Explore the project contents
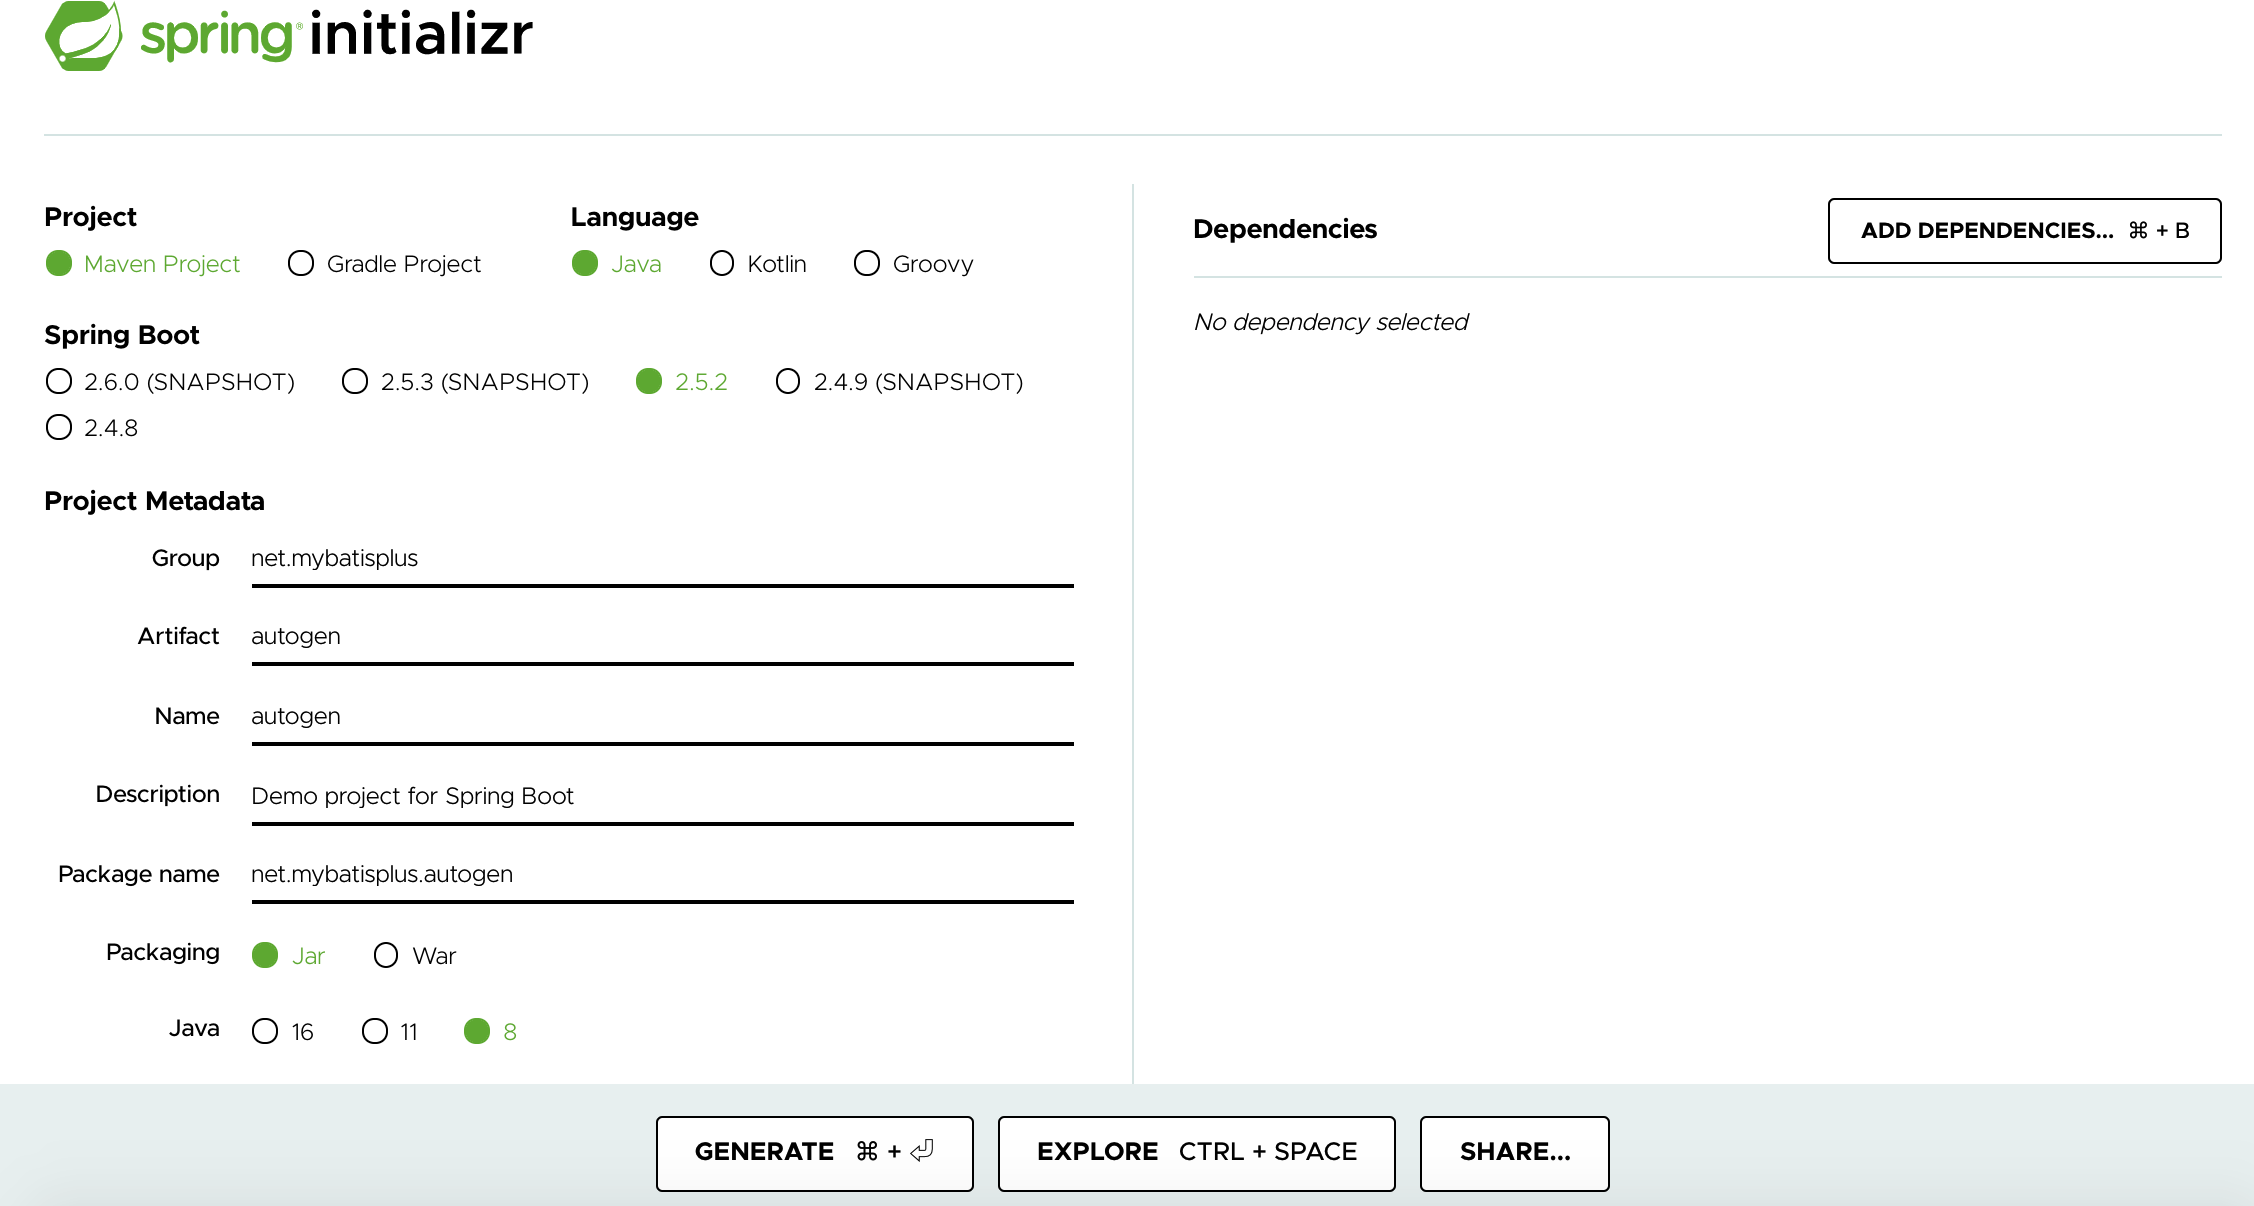 pos(1196,1153)
